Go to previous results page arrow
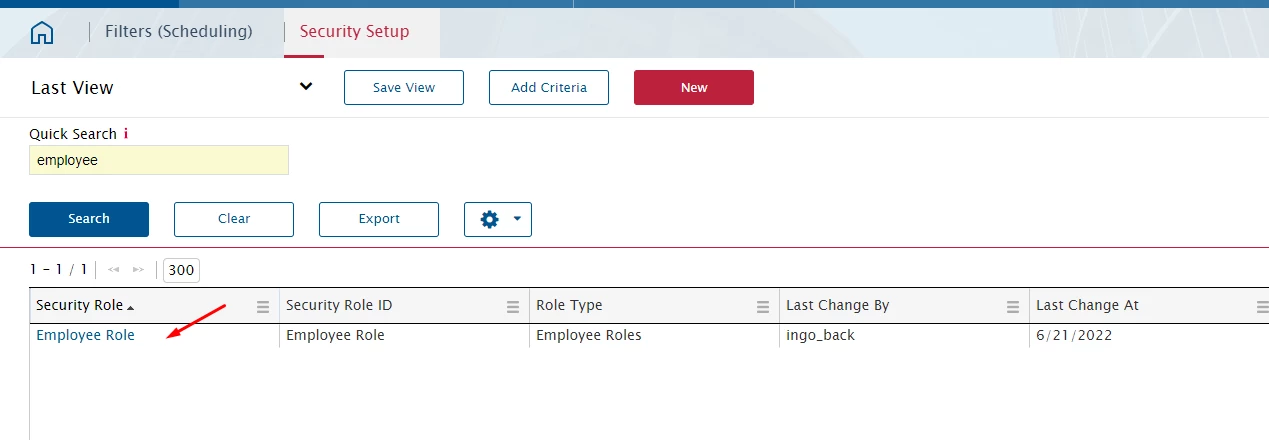Screen dimensions: 1269x440 pos(114,270)
